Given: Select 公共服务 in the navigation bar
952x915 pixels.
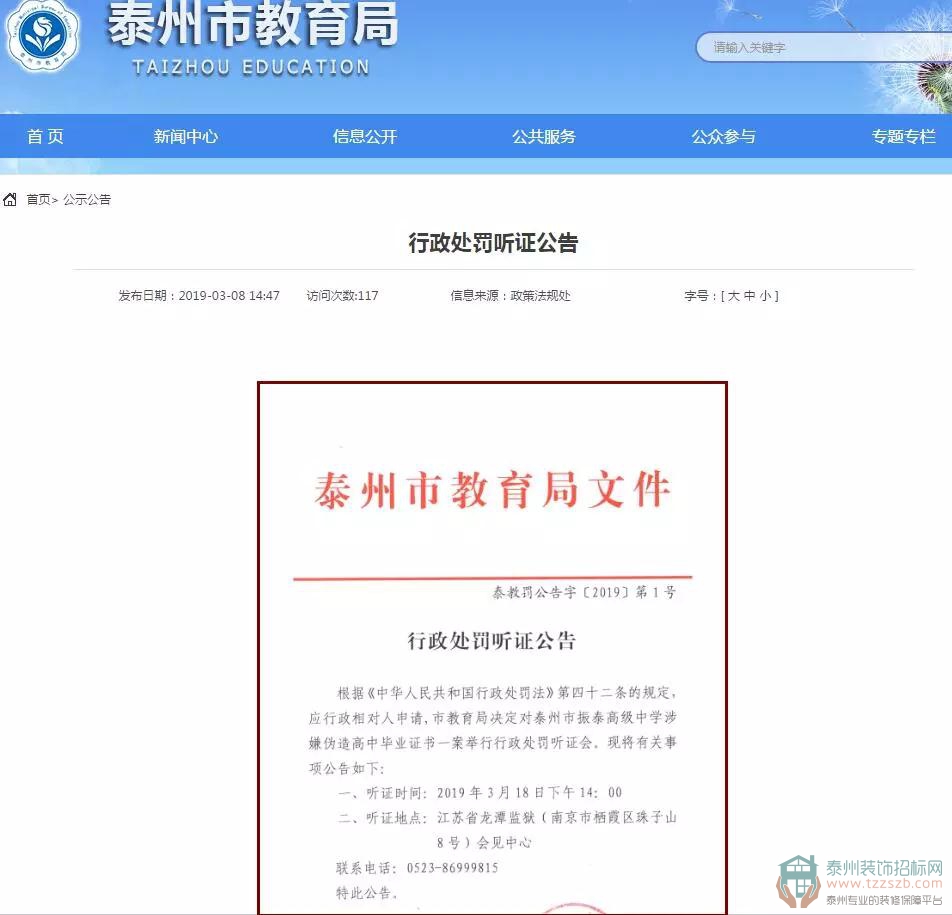Looking at the screenshot, I should (x=544, y=137).
